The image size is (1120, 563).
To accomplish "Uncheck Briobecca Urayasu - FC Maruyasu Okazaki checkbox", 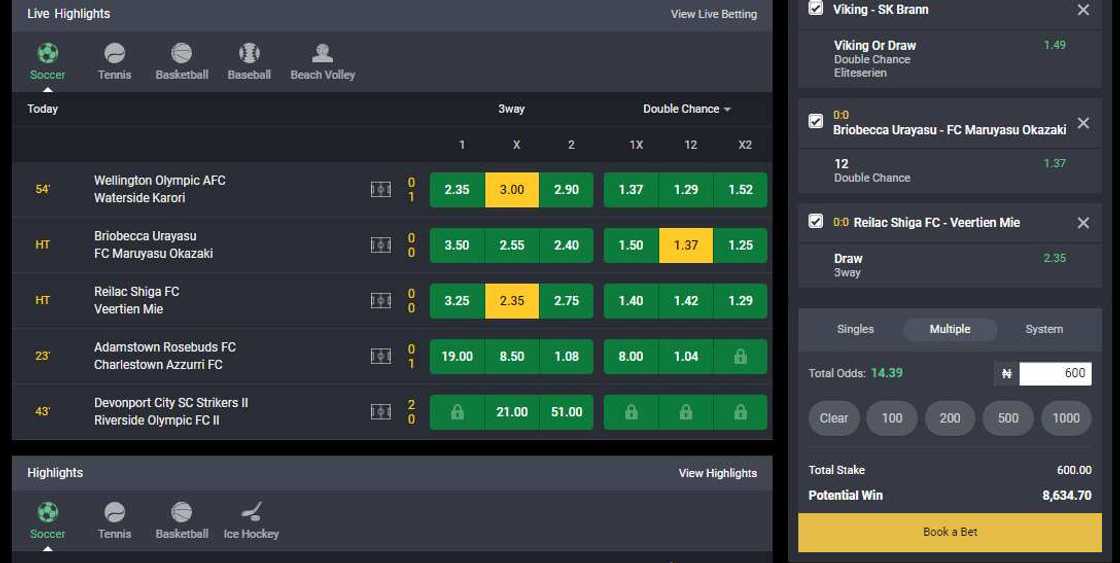I will pyautogui.click(x=815, y=121).
